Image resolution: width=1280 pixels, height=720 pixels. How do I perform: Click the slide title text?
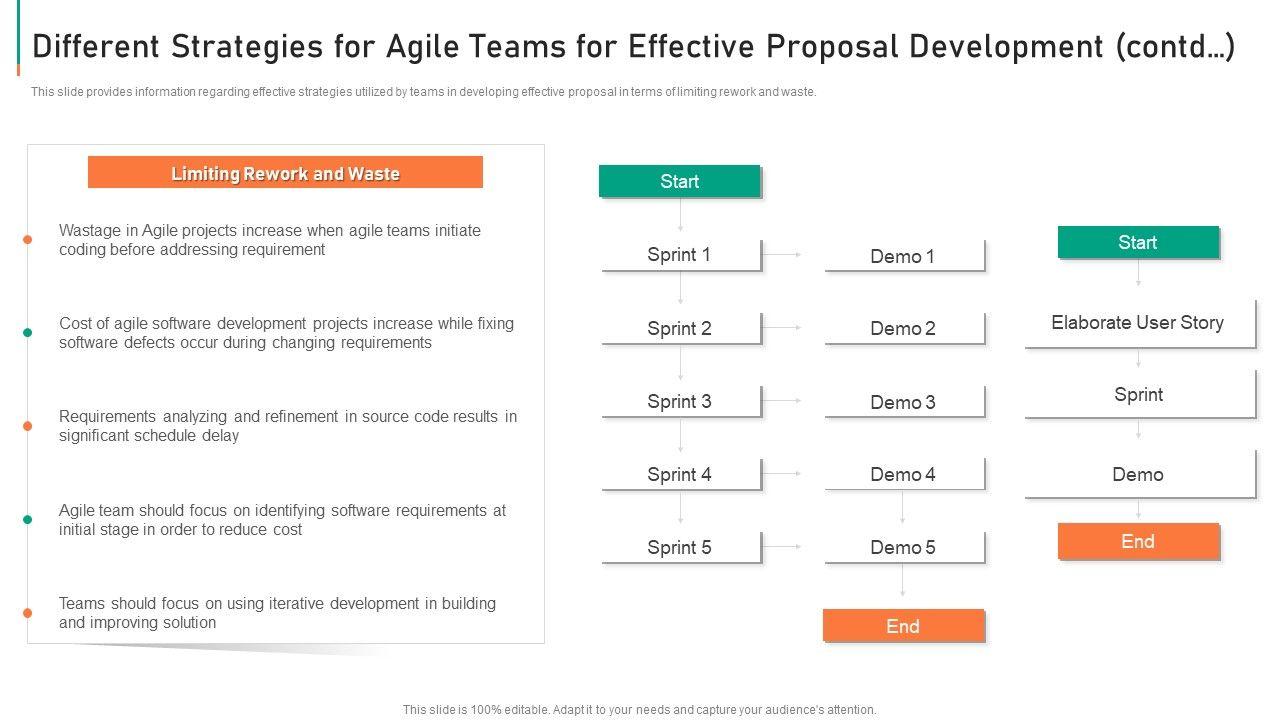click(x=634, y=46)
